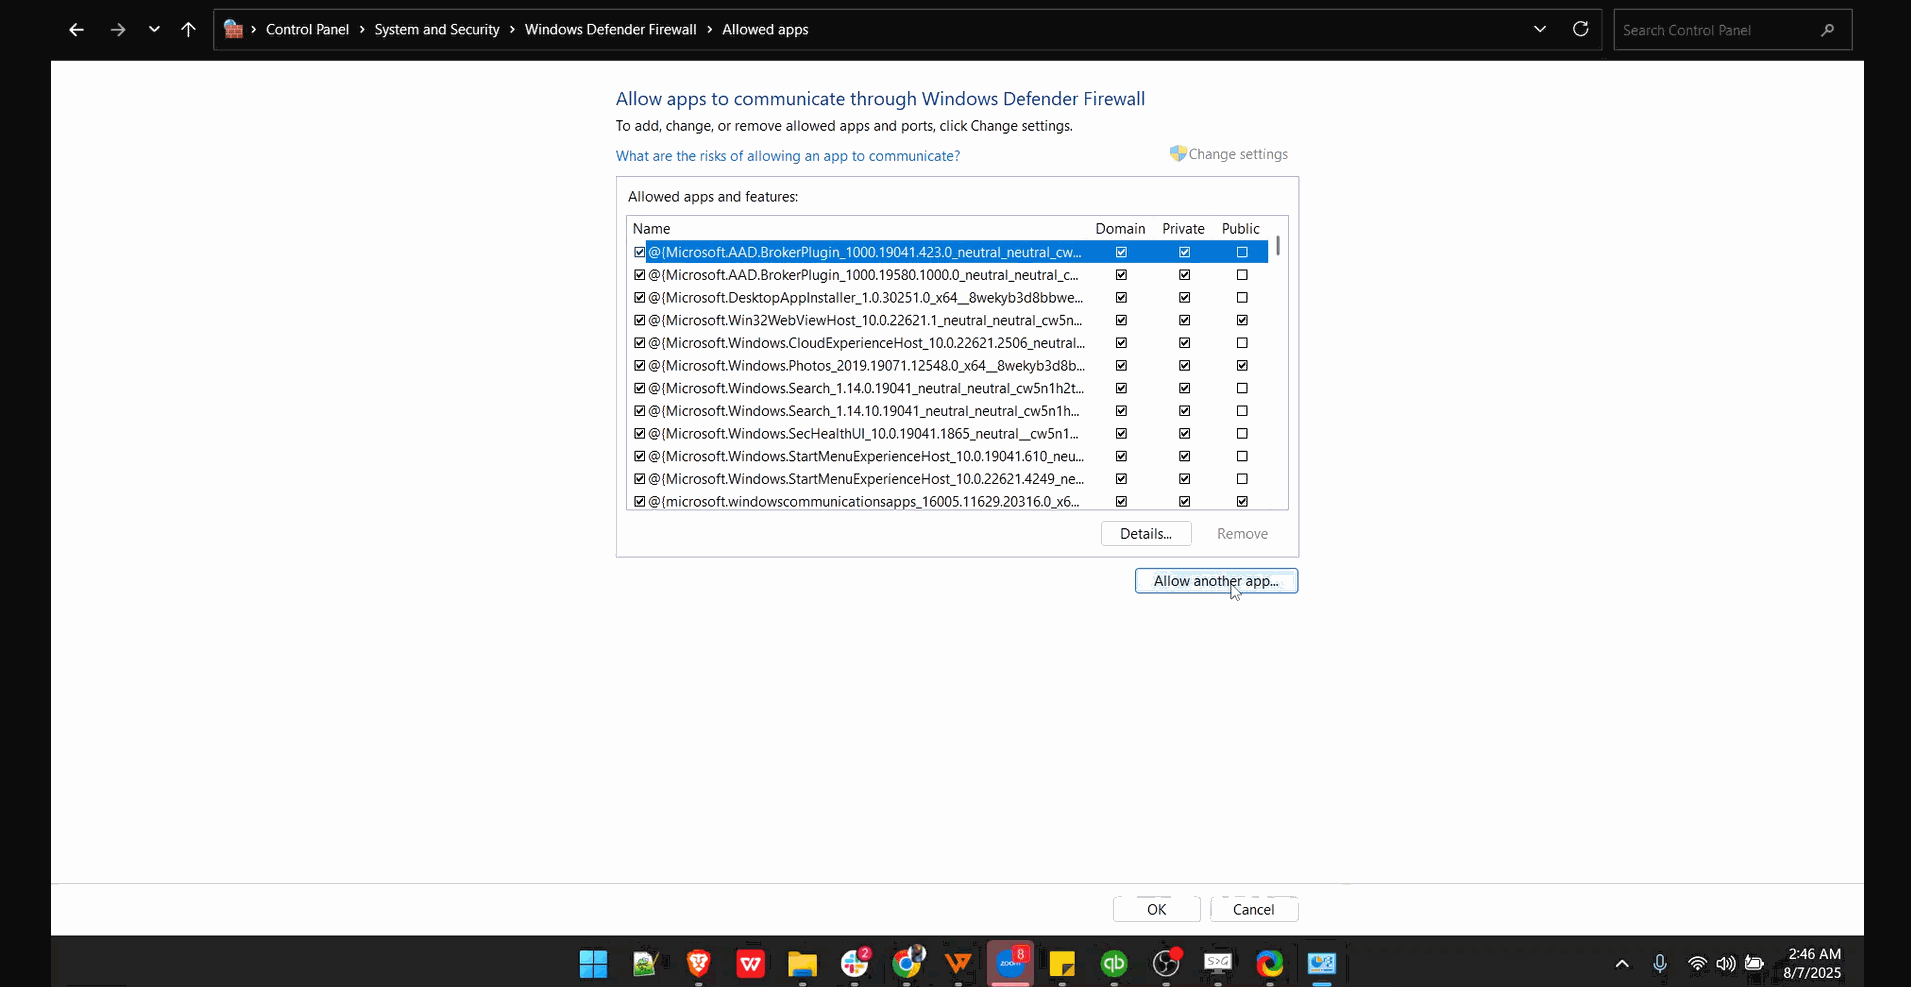Sort the list by the Name column
1911x987 pixels.
(x=651, y=229)
